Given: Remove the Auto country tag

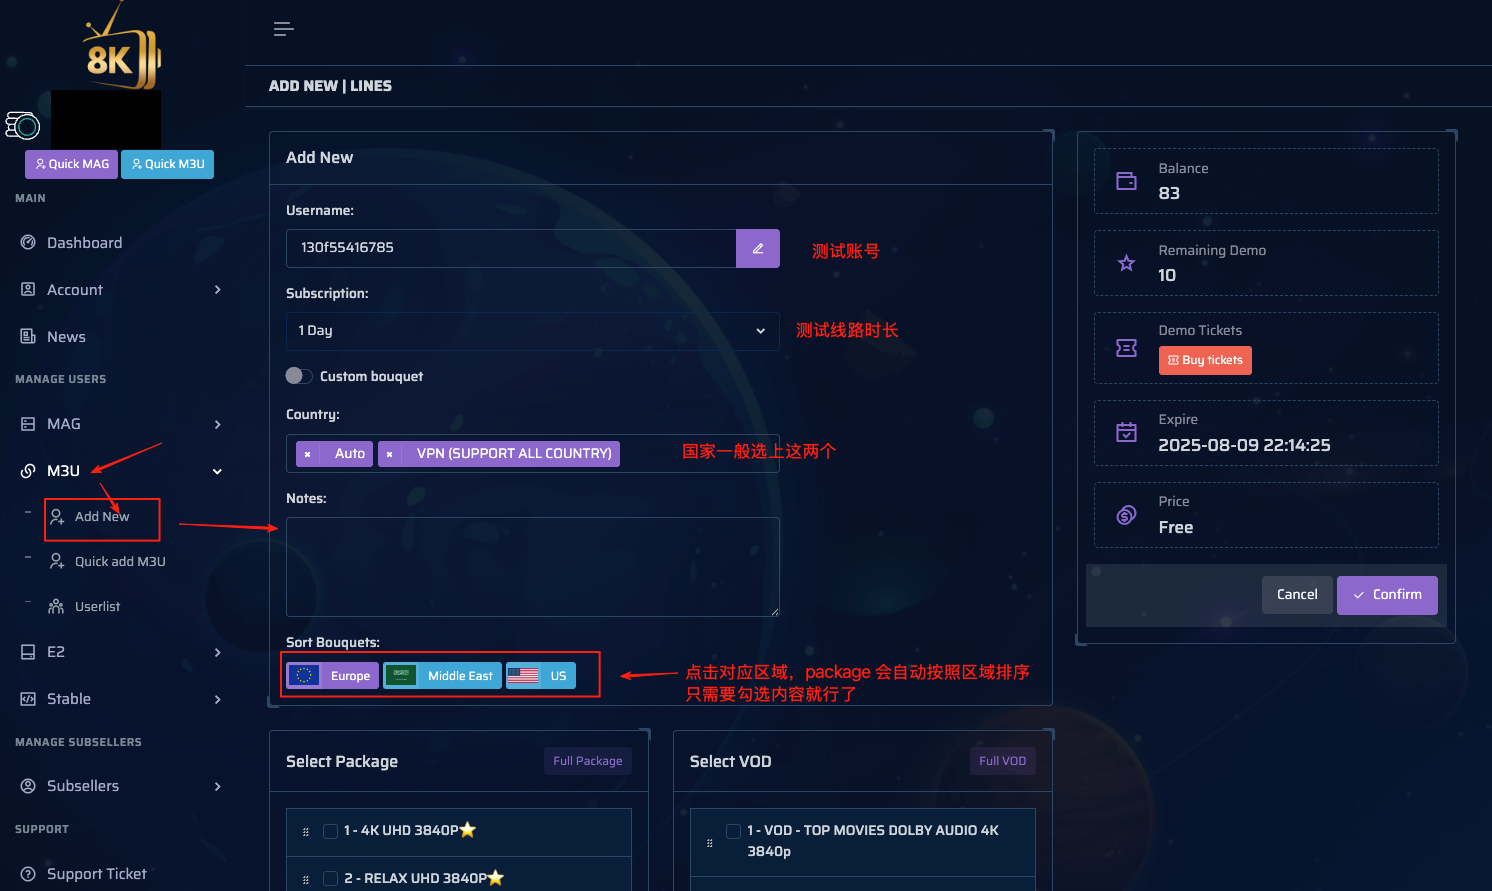Looking at the screenshot, I should (x=308, y=454).
